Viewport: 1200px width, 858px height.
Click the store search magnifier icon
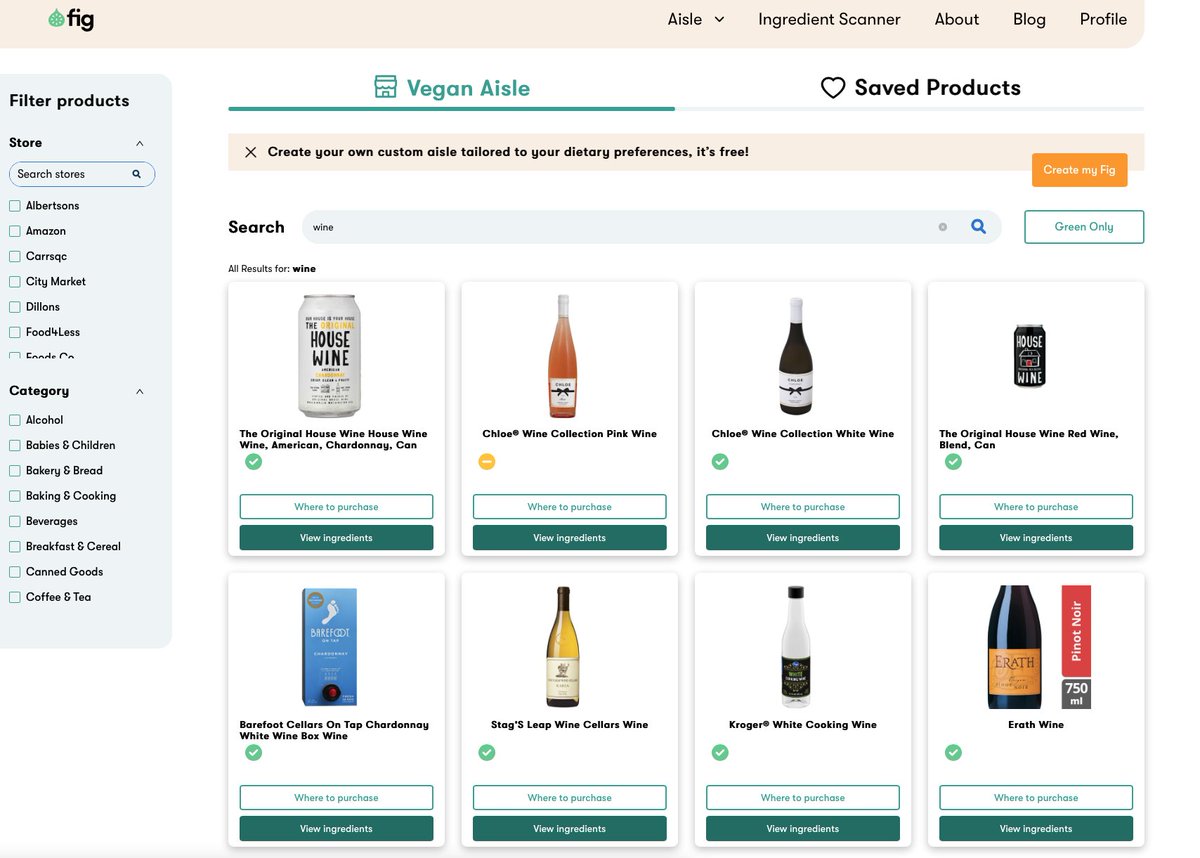(x=137, y=174)
